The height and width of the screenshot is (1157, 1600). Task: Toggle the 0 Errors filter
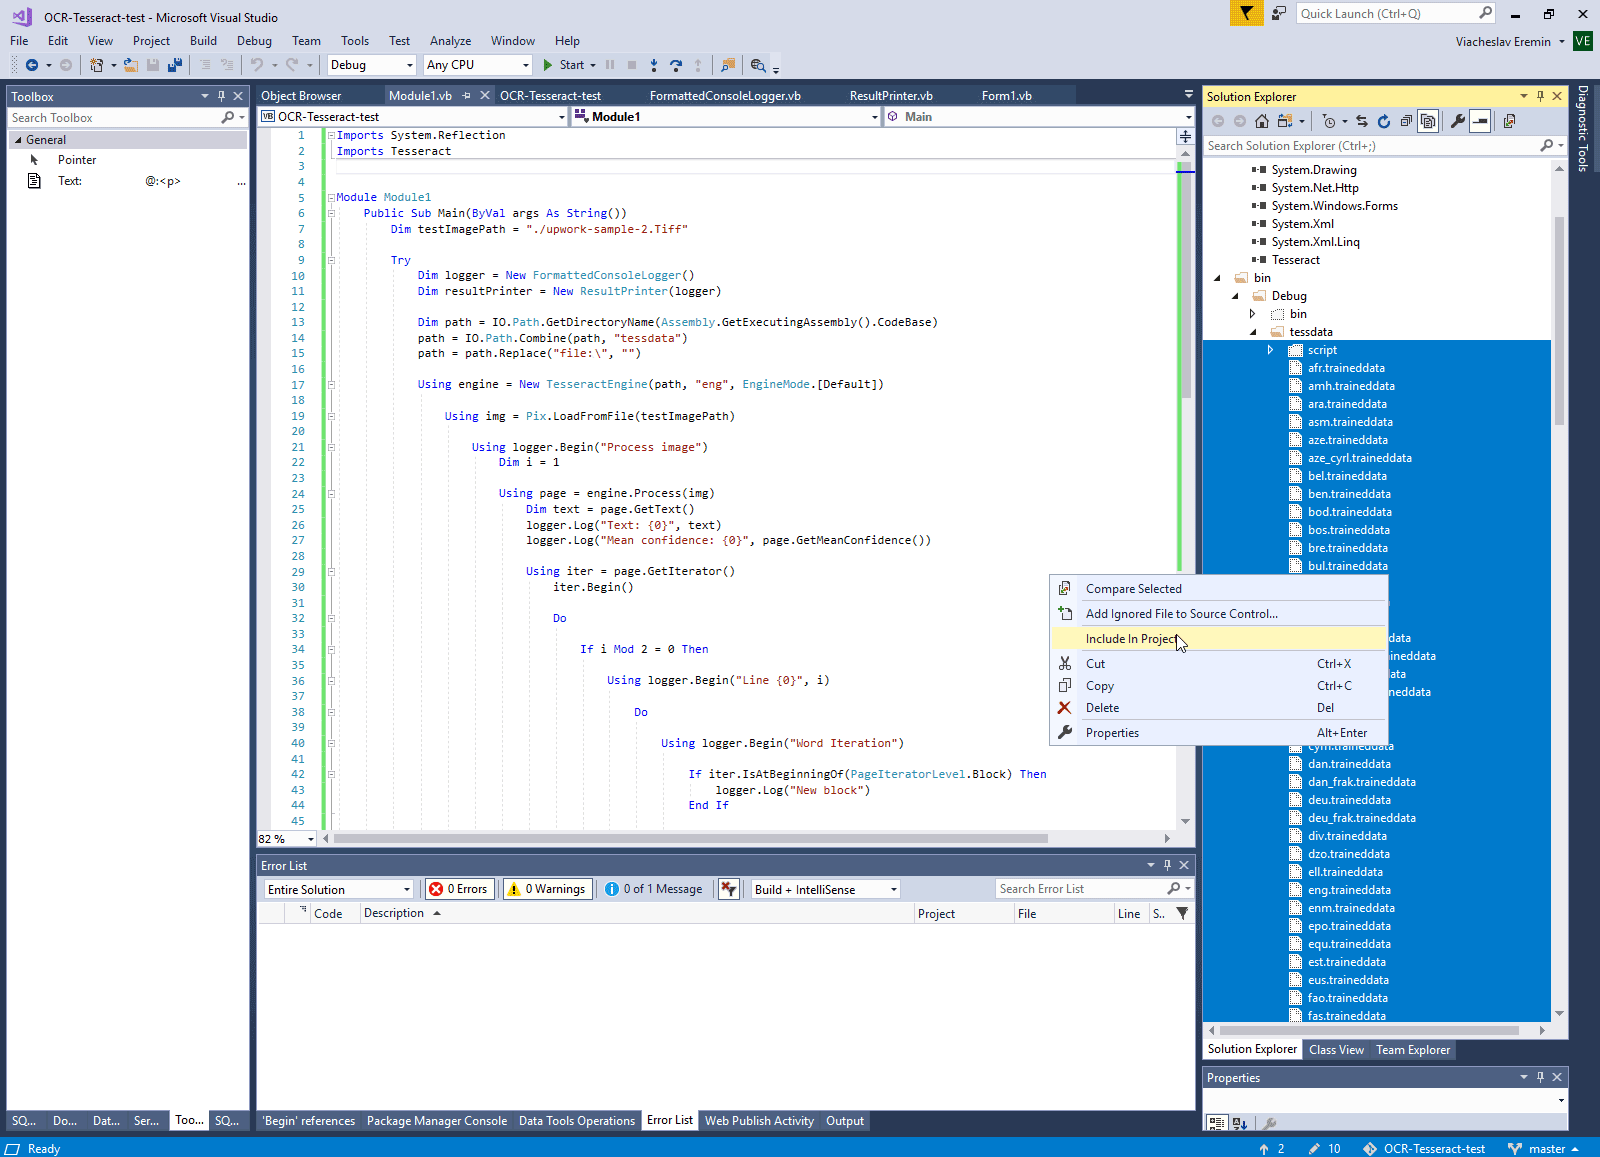(459, 889)
